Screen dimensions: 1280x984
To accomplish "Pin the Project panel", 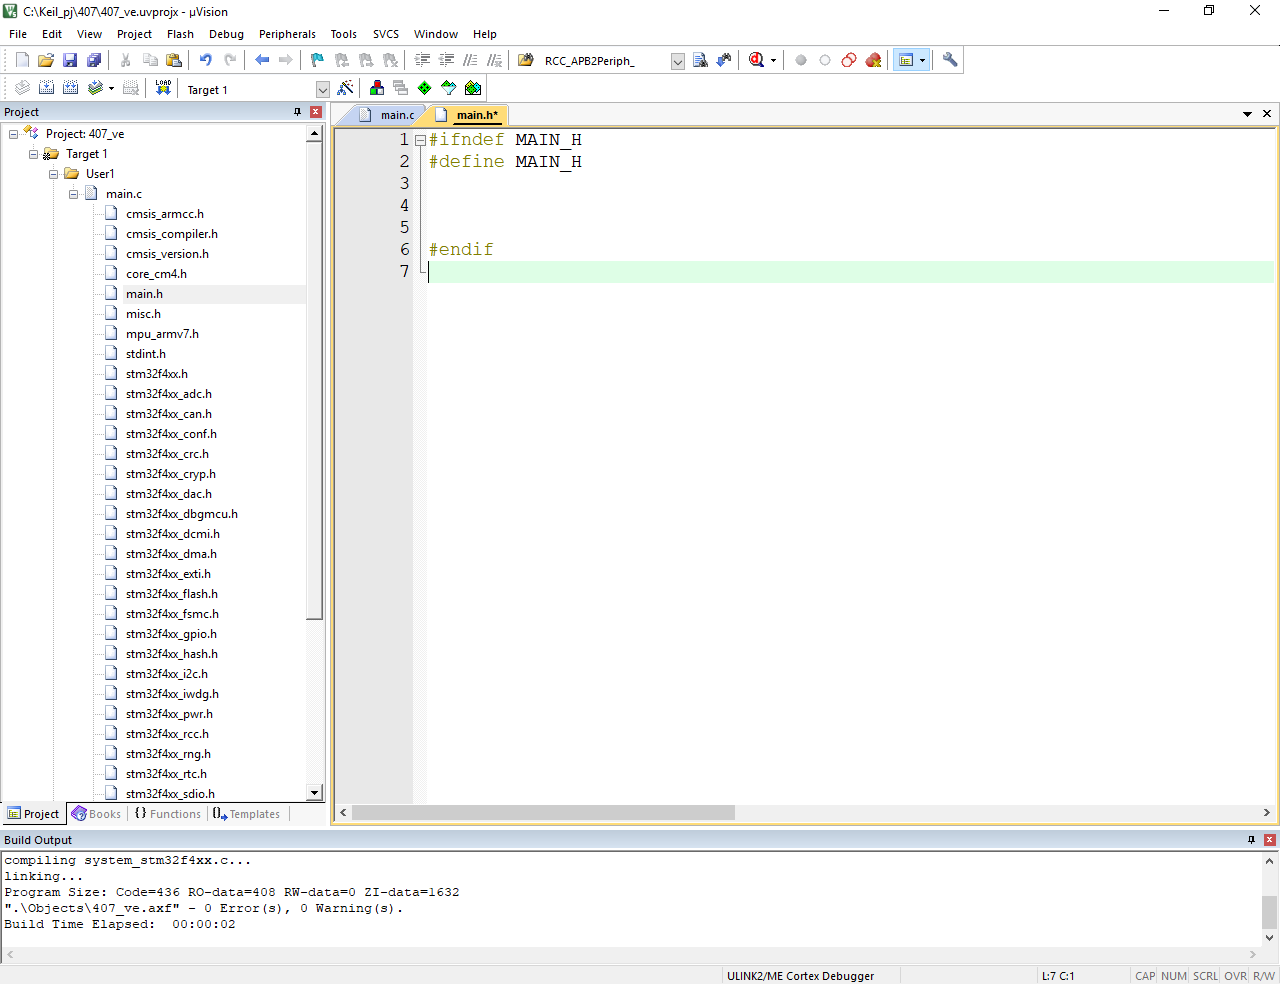I will click(297, 112).
